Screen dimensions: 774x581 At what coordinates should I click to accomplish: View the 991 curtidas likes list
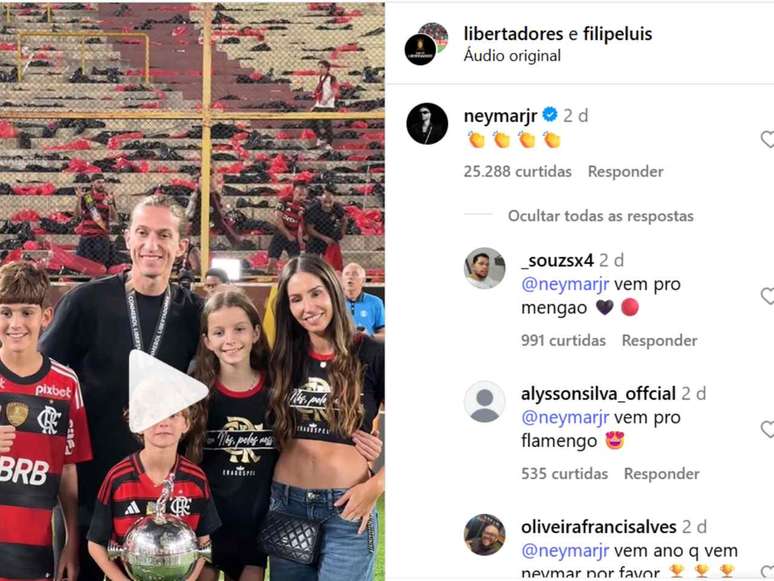coord(563,340)
